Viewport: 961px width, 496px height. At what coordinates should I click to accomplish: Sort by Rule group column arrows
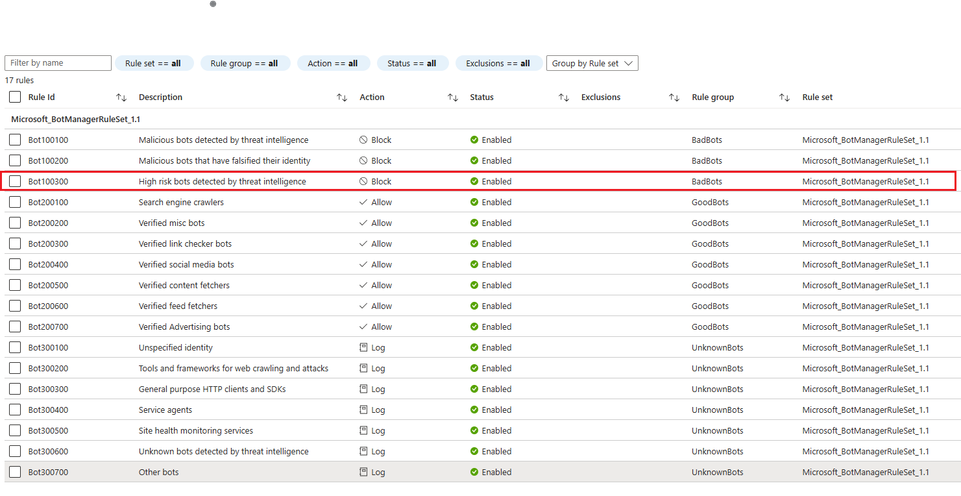point(784,97)
